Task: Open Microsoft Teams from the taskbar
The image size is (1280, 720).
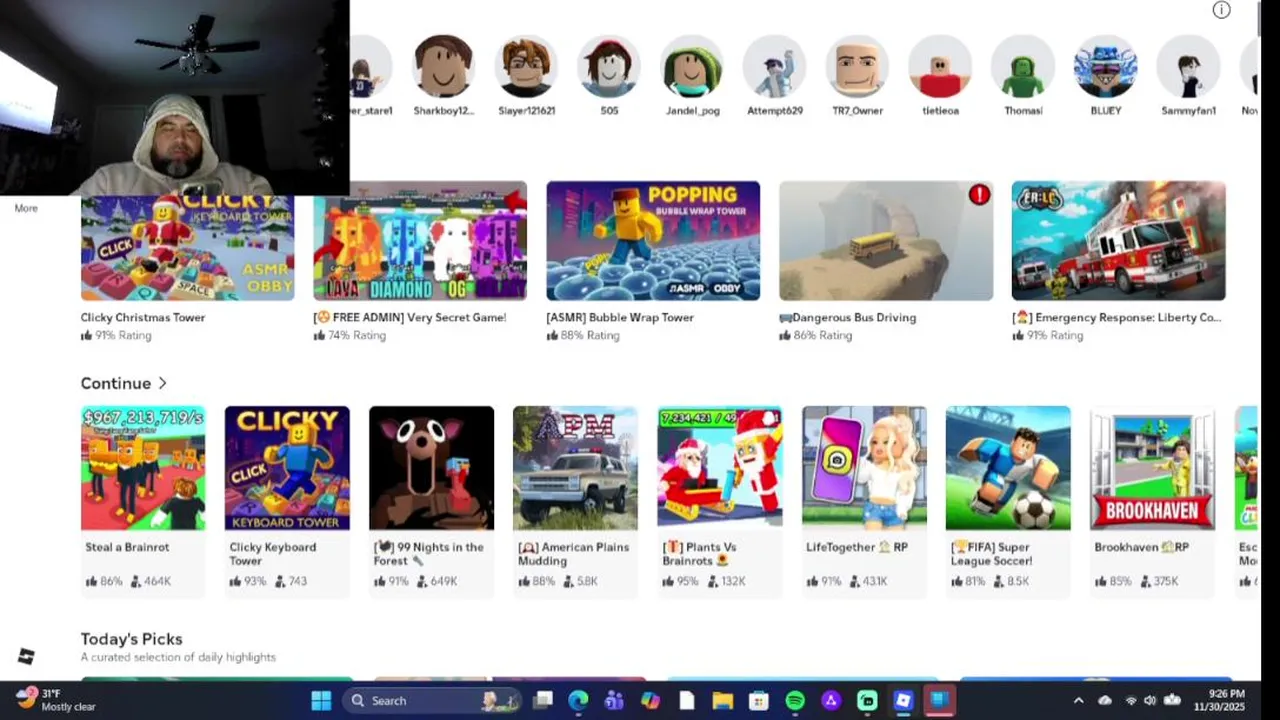Action: point(614,700)
